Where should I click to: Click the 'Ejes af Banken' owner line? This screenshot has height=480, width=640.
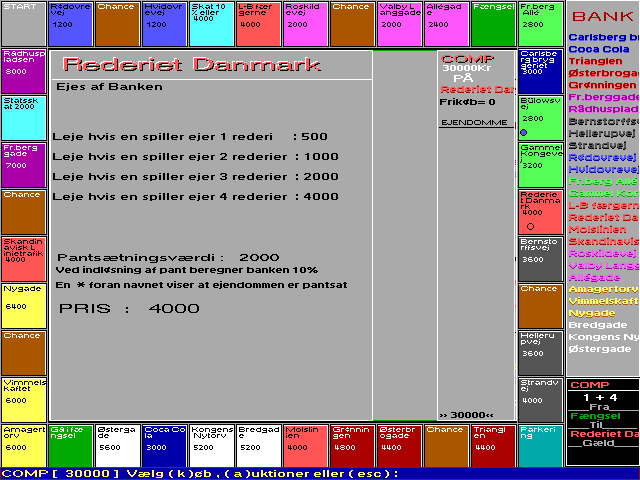tap(109, 87)
